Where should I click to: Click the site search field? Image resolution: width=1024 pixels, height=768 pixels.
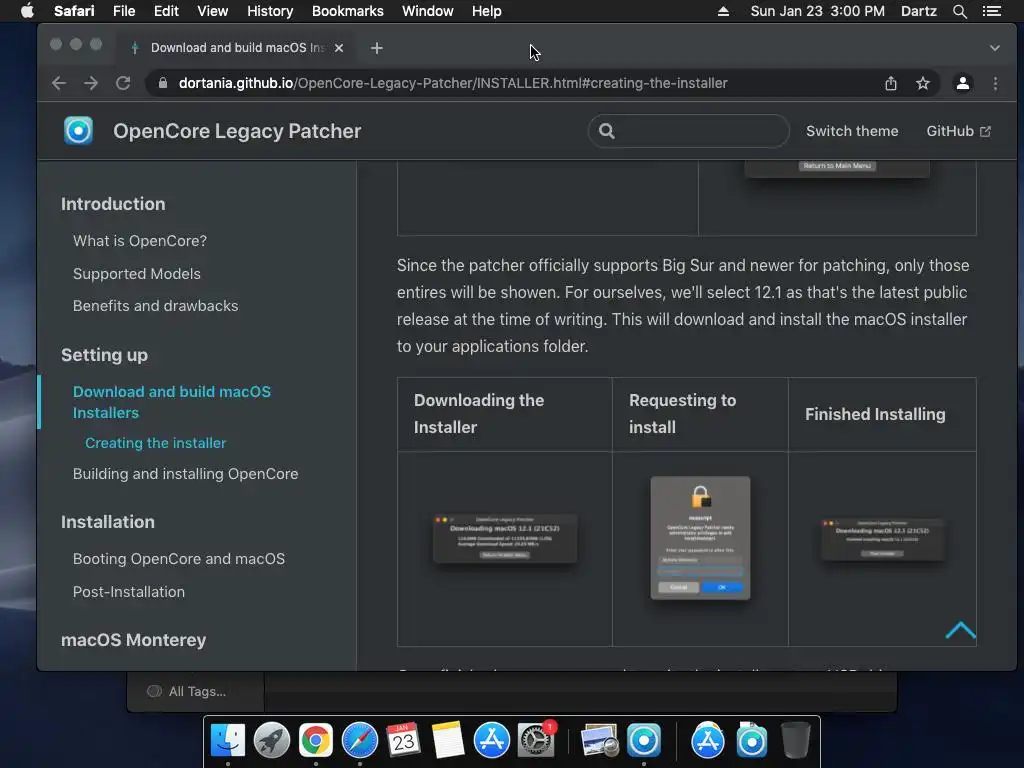pyautogui.click(x=688, y=131)
